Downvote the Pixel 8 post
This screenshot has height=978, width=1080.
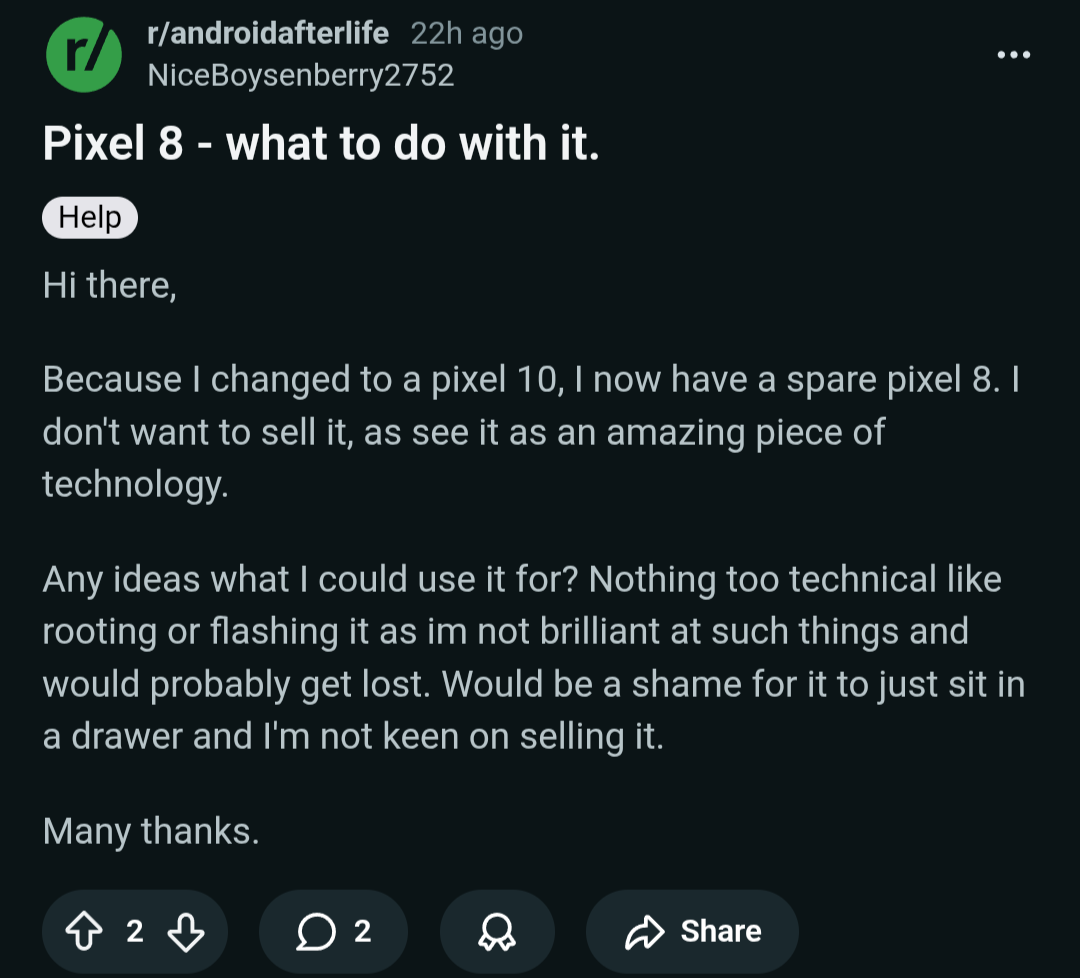click(185, 930)
